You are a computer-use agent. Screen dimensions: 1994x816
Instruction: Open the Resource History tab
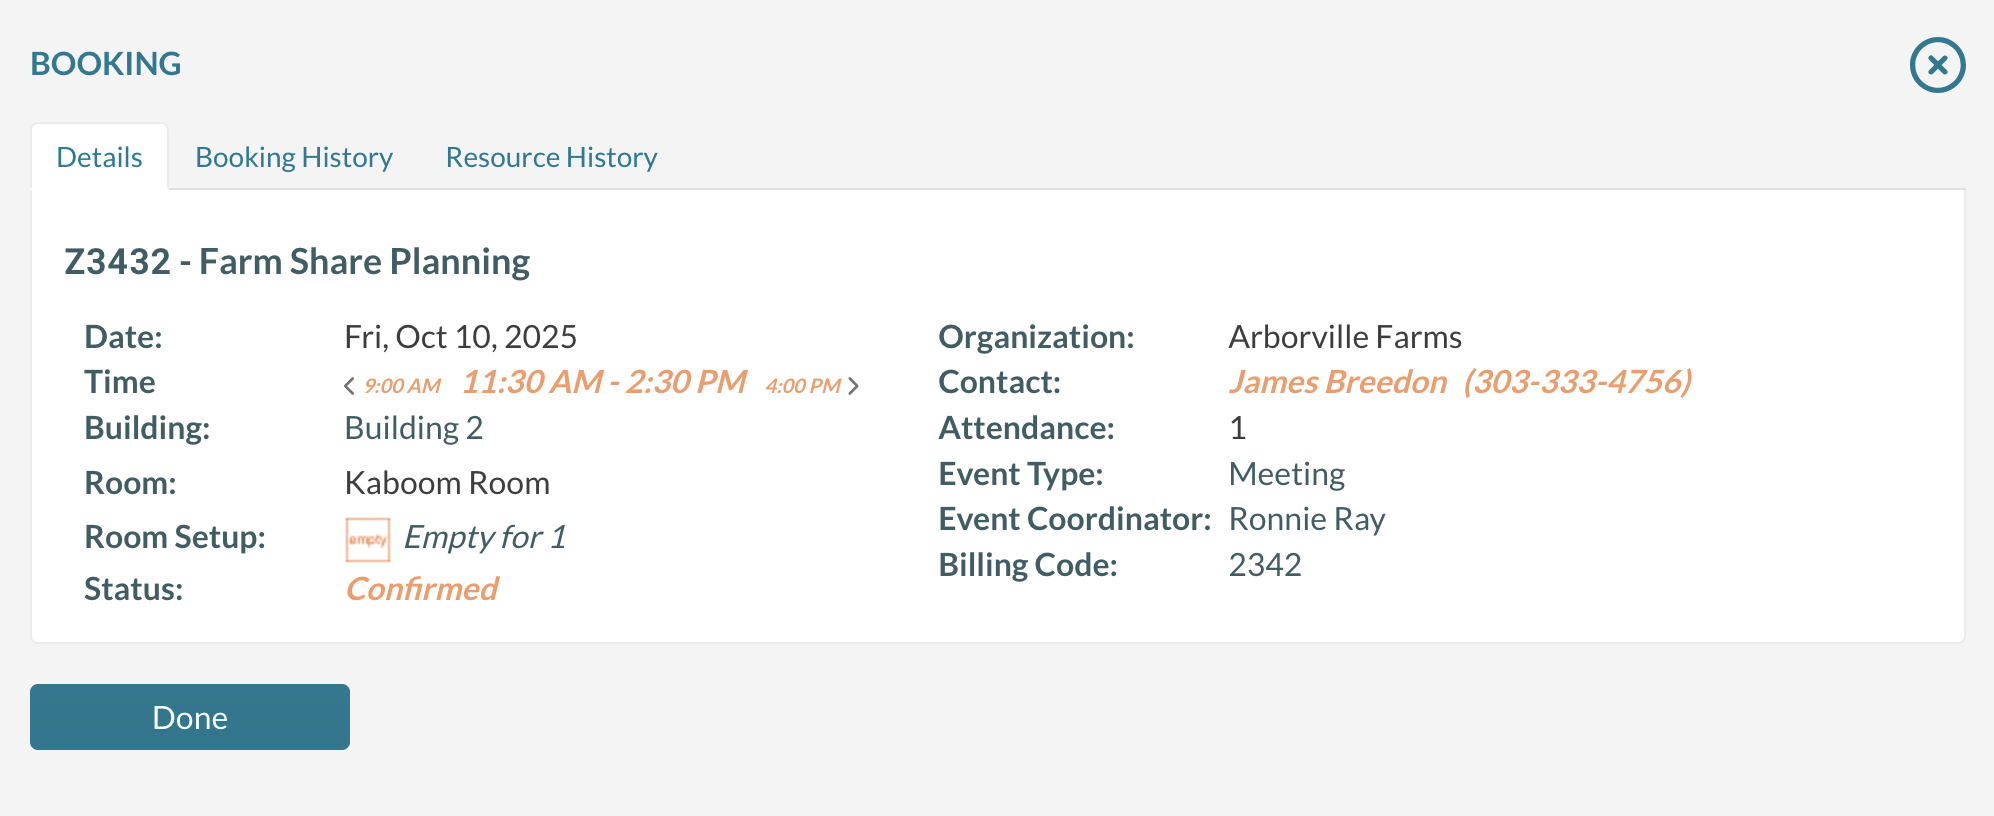point(551,157)
